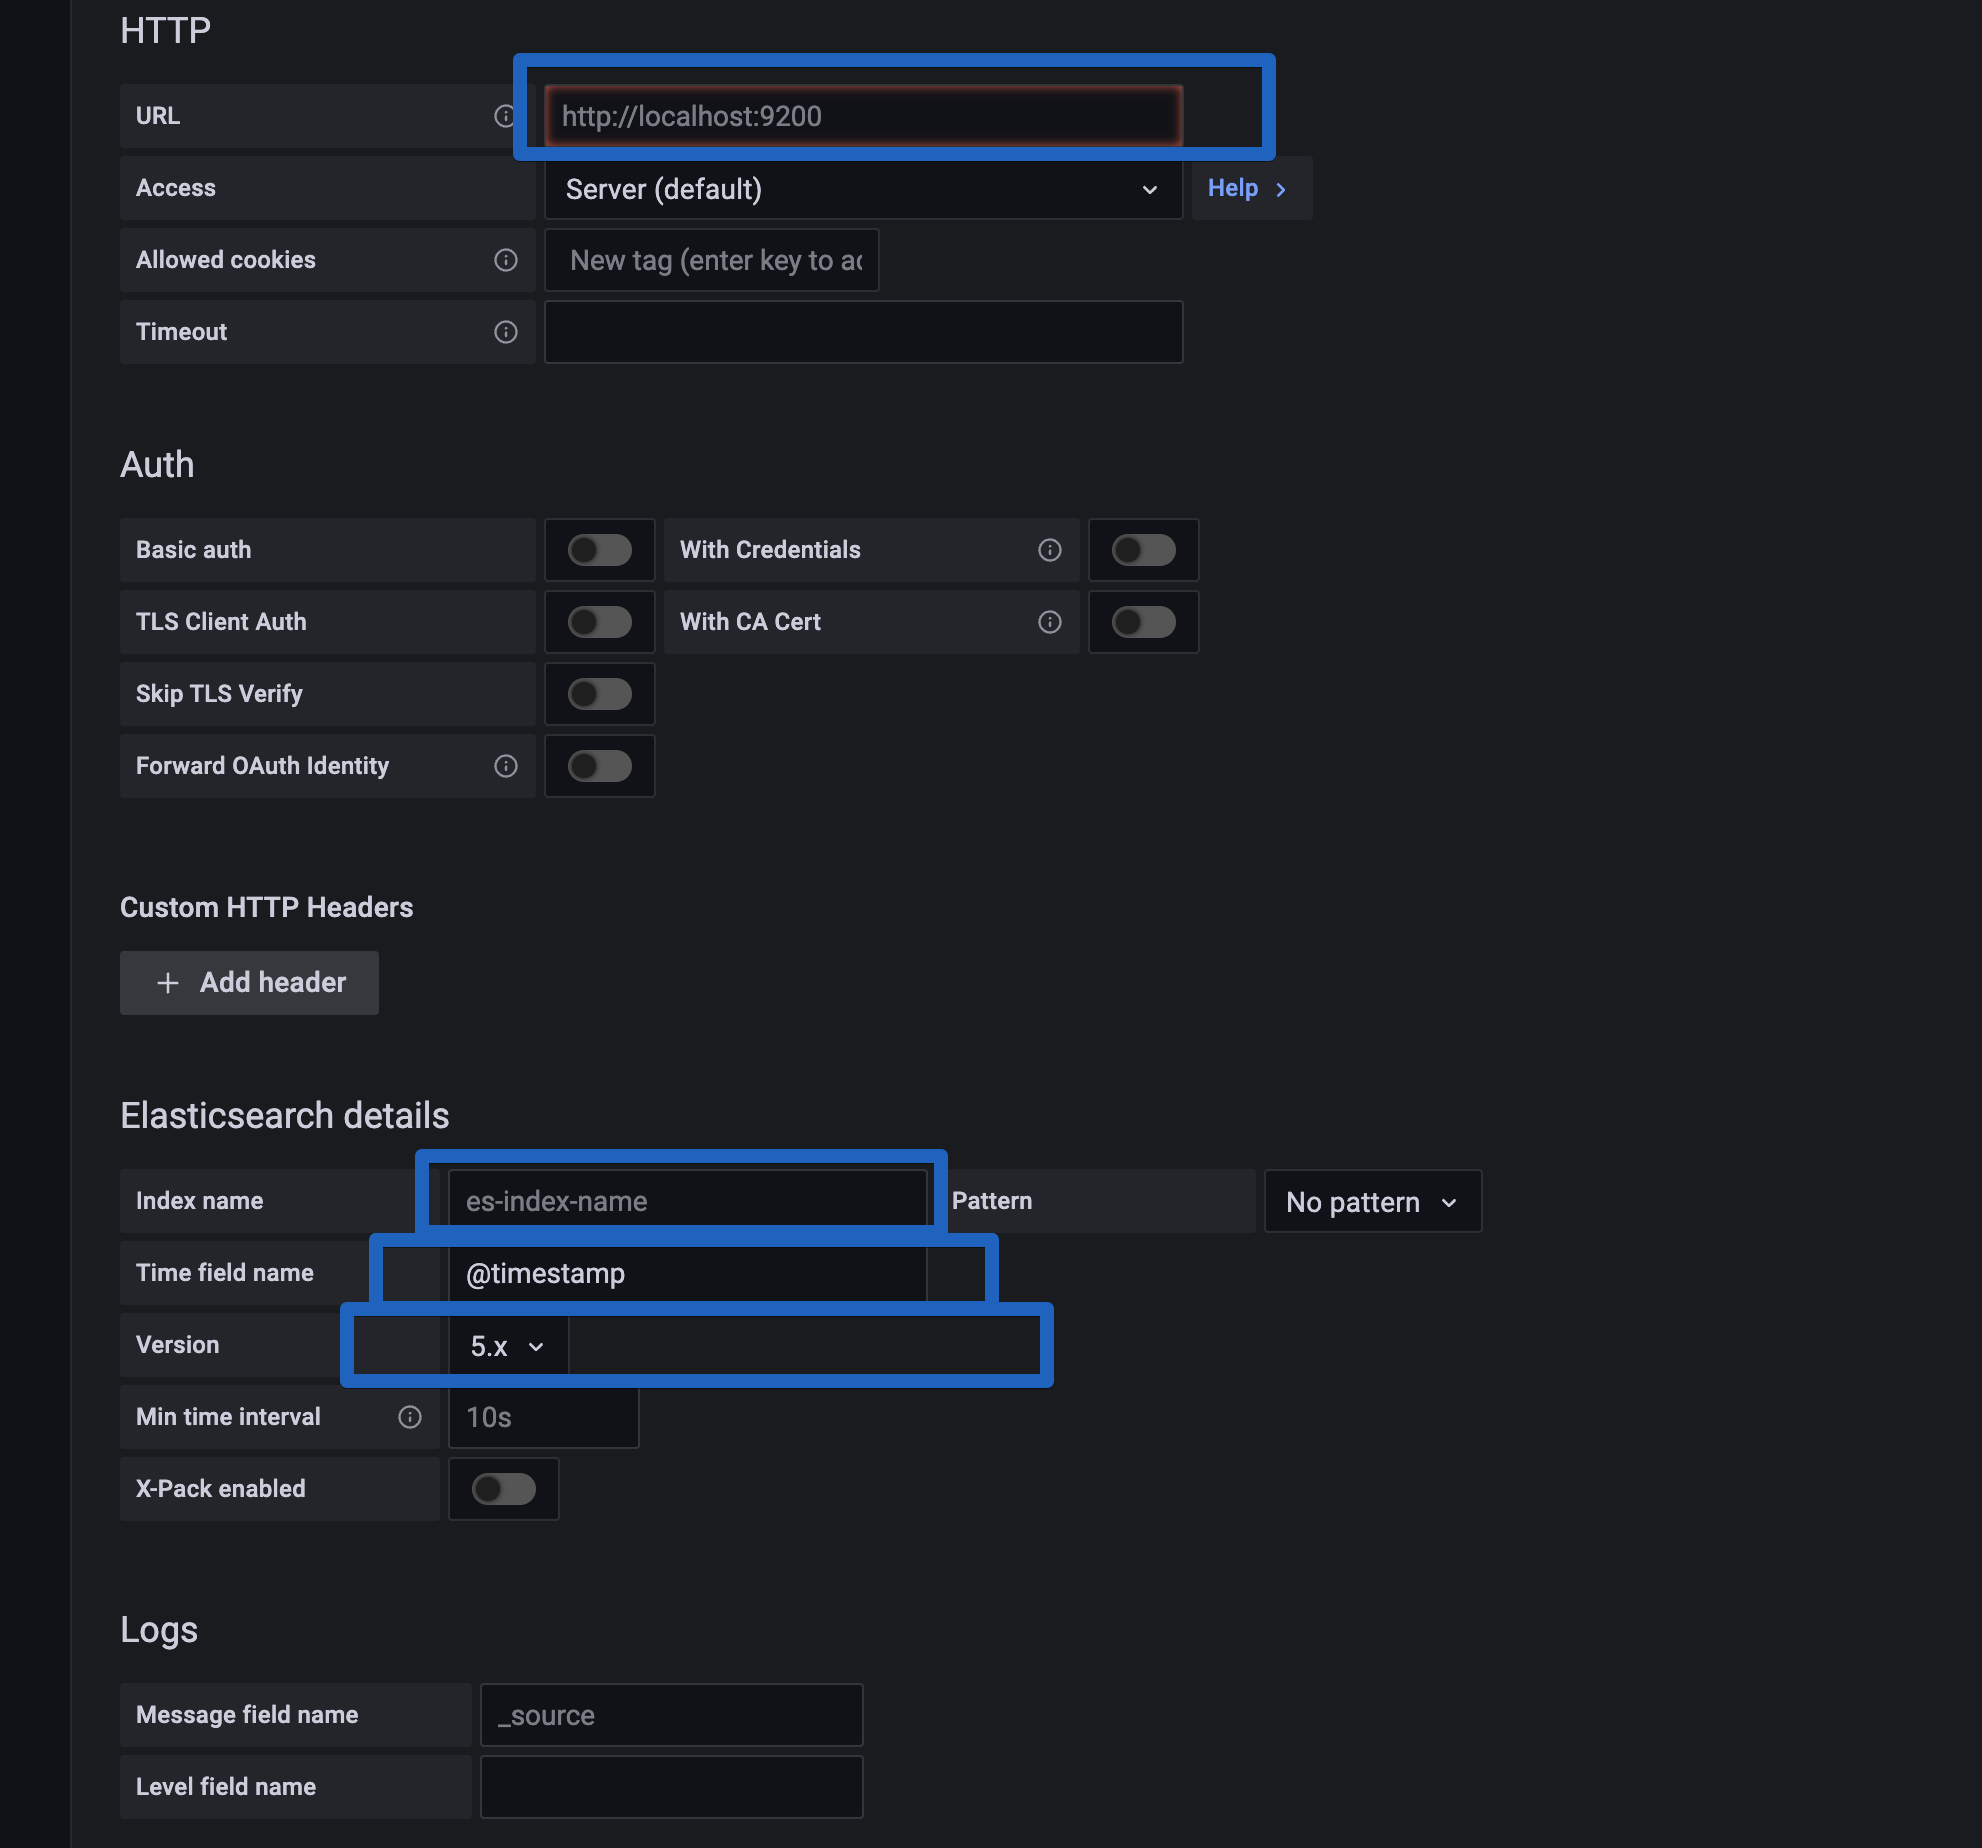The height and width of the screenshot is (1848, 1982).
Task: Click the Add header button
Action: (249, 983)
